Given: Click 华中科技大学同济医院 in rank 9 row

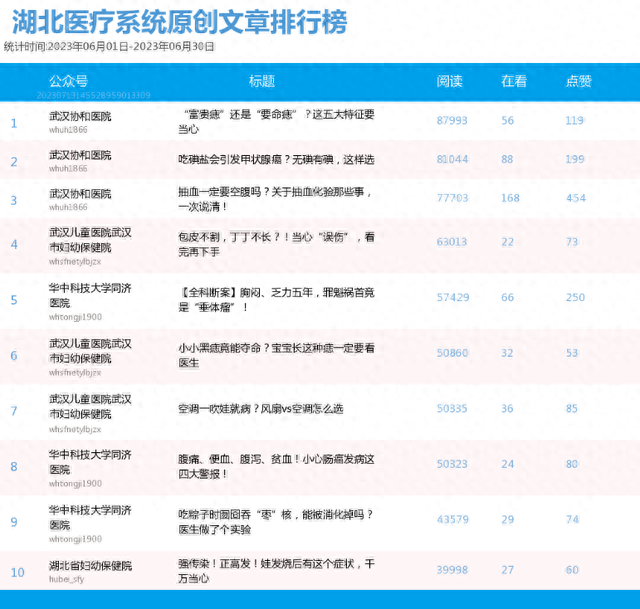Looking at the screenshot, I should click(x=90, y=518).
